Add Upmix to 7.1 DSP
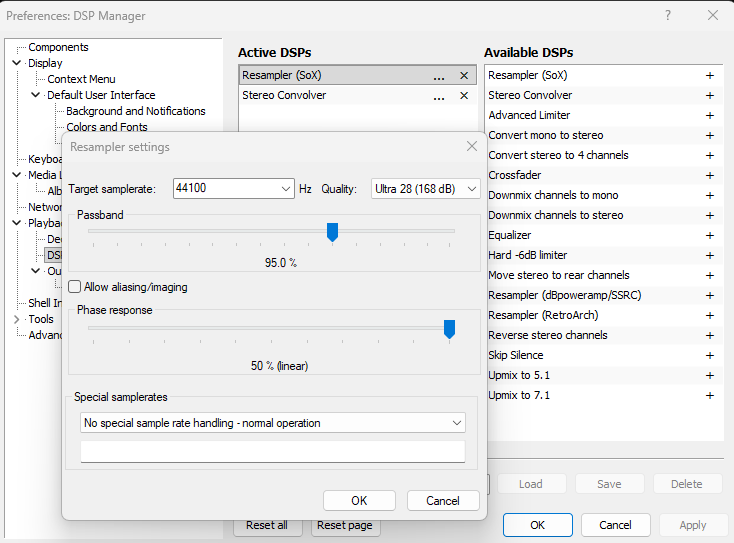This screenshot has width=734, height=543. tap(710, 396)
